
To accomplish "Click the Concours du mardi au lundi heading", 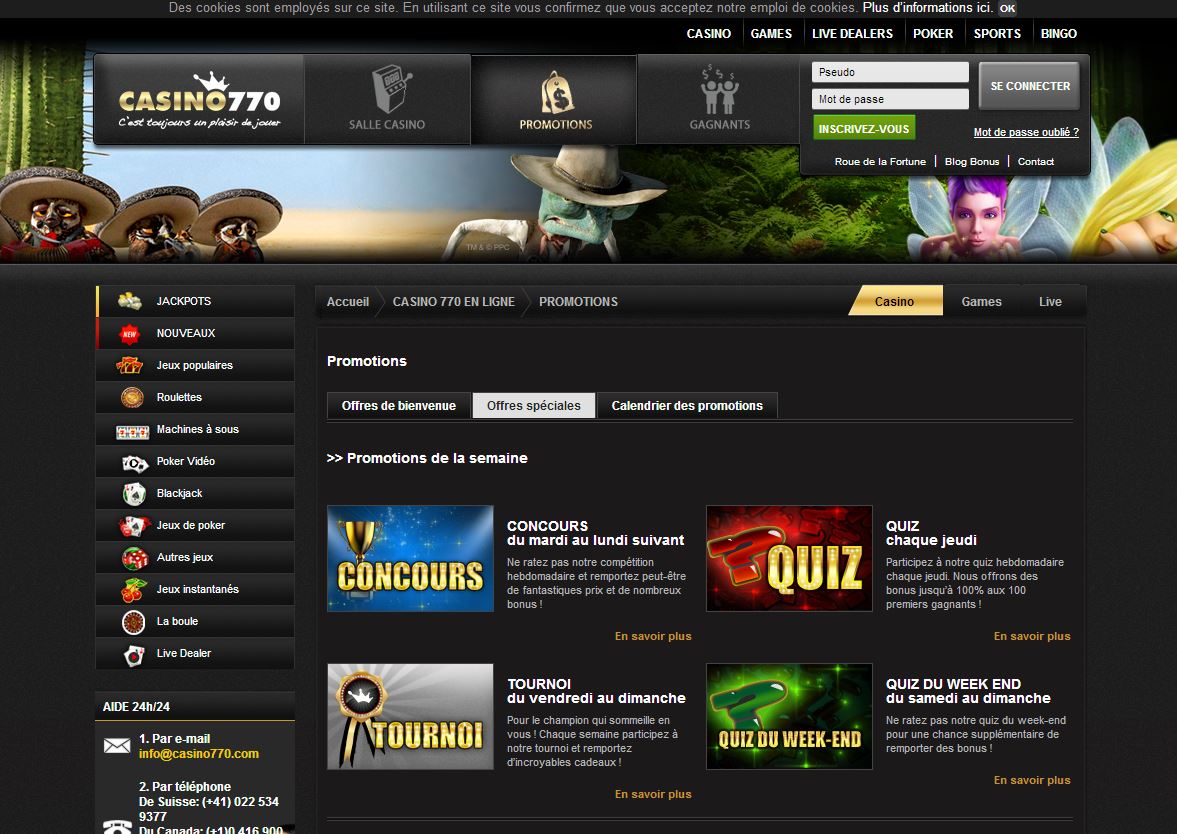I will tap(595, 533).
